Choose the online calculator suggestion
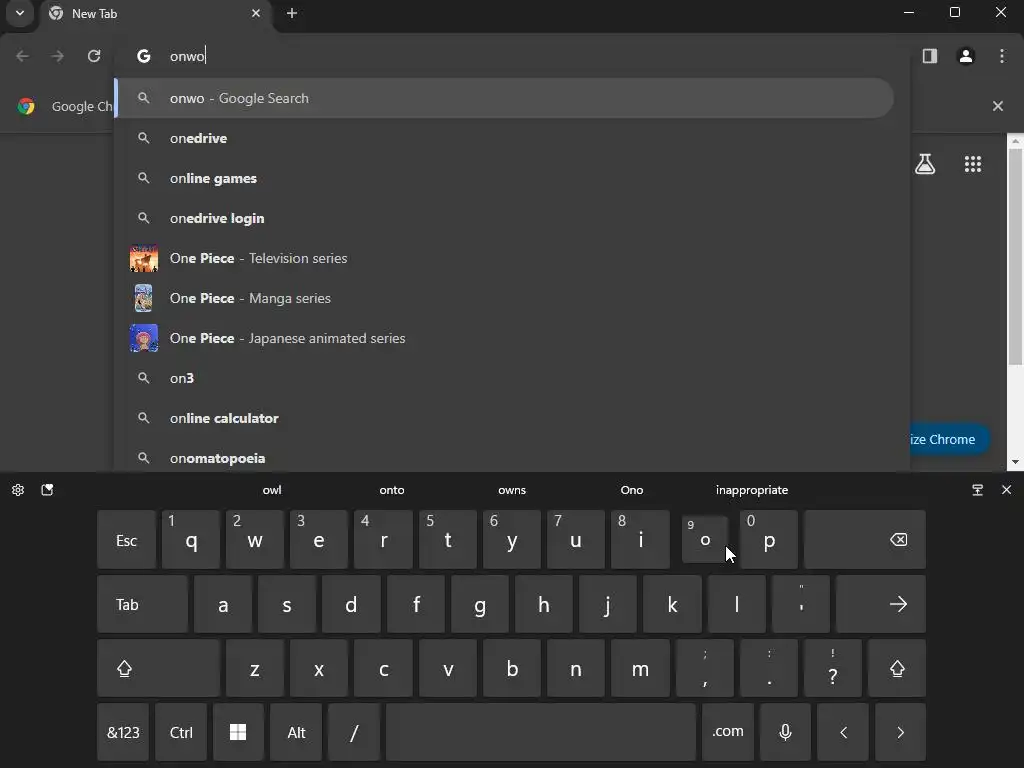This screenshot has width=1024, height=768. point(504,418)
